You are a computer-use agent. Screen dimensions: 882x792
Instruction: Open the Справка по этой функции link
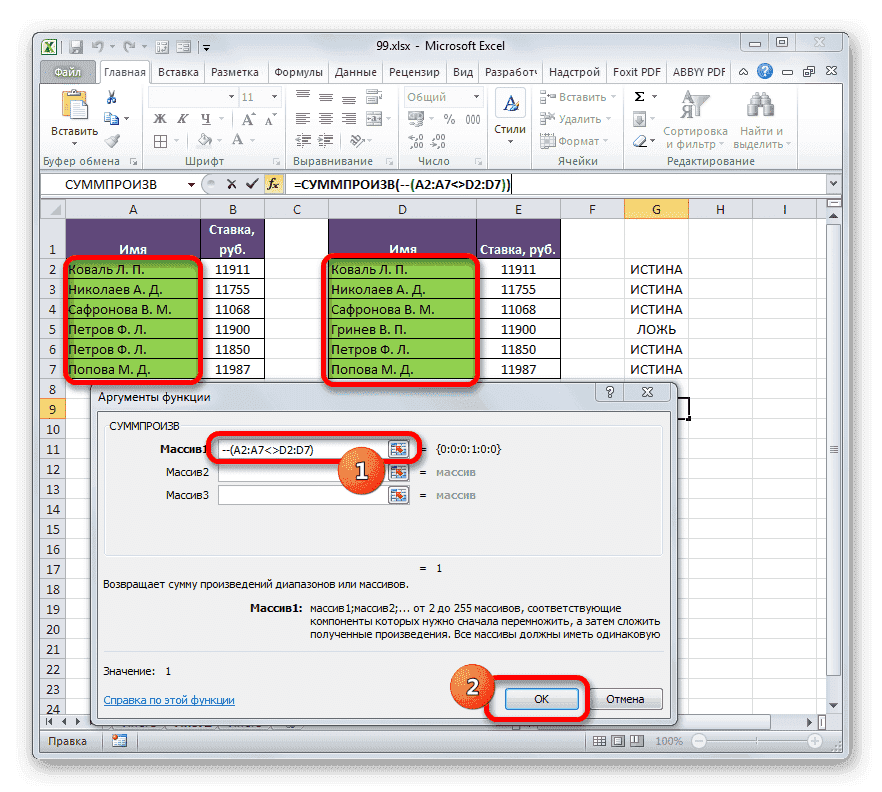[168, 700]
